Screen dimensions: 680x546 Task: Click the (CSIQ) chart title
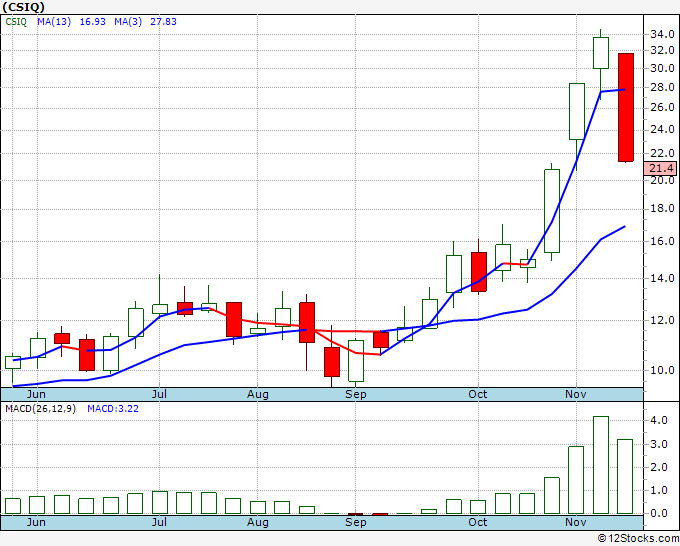23,7
